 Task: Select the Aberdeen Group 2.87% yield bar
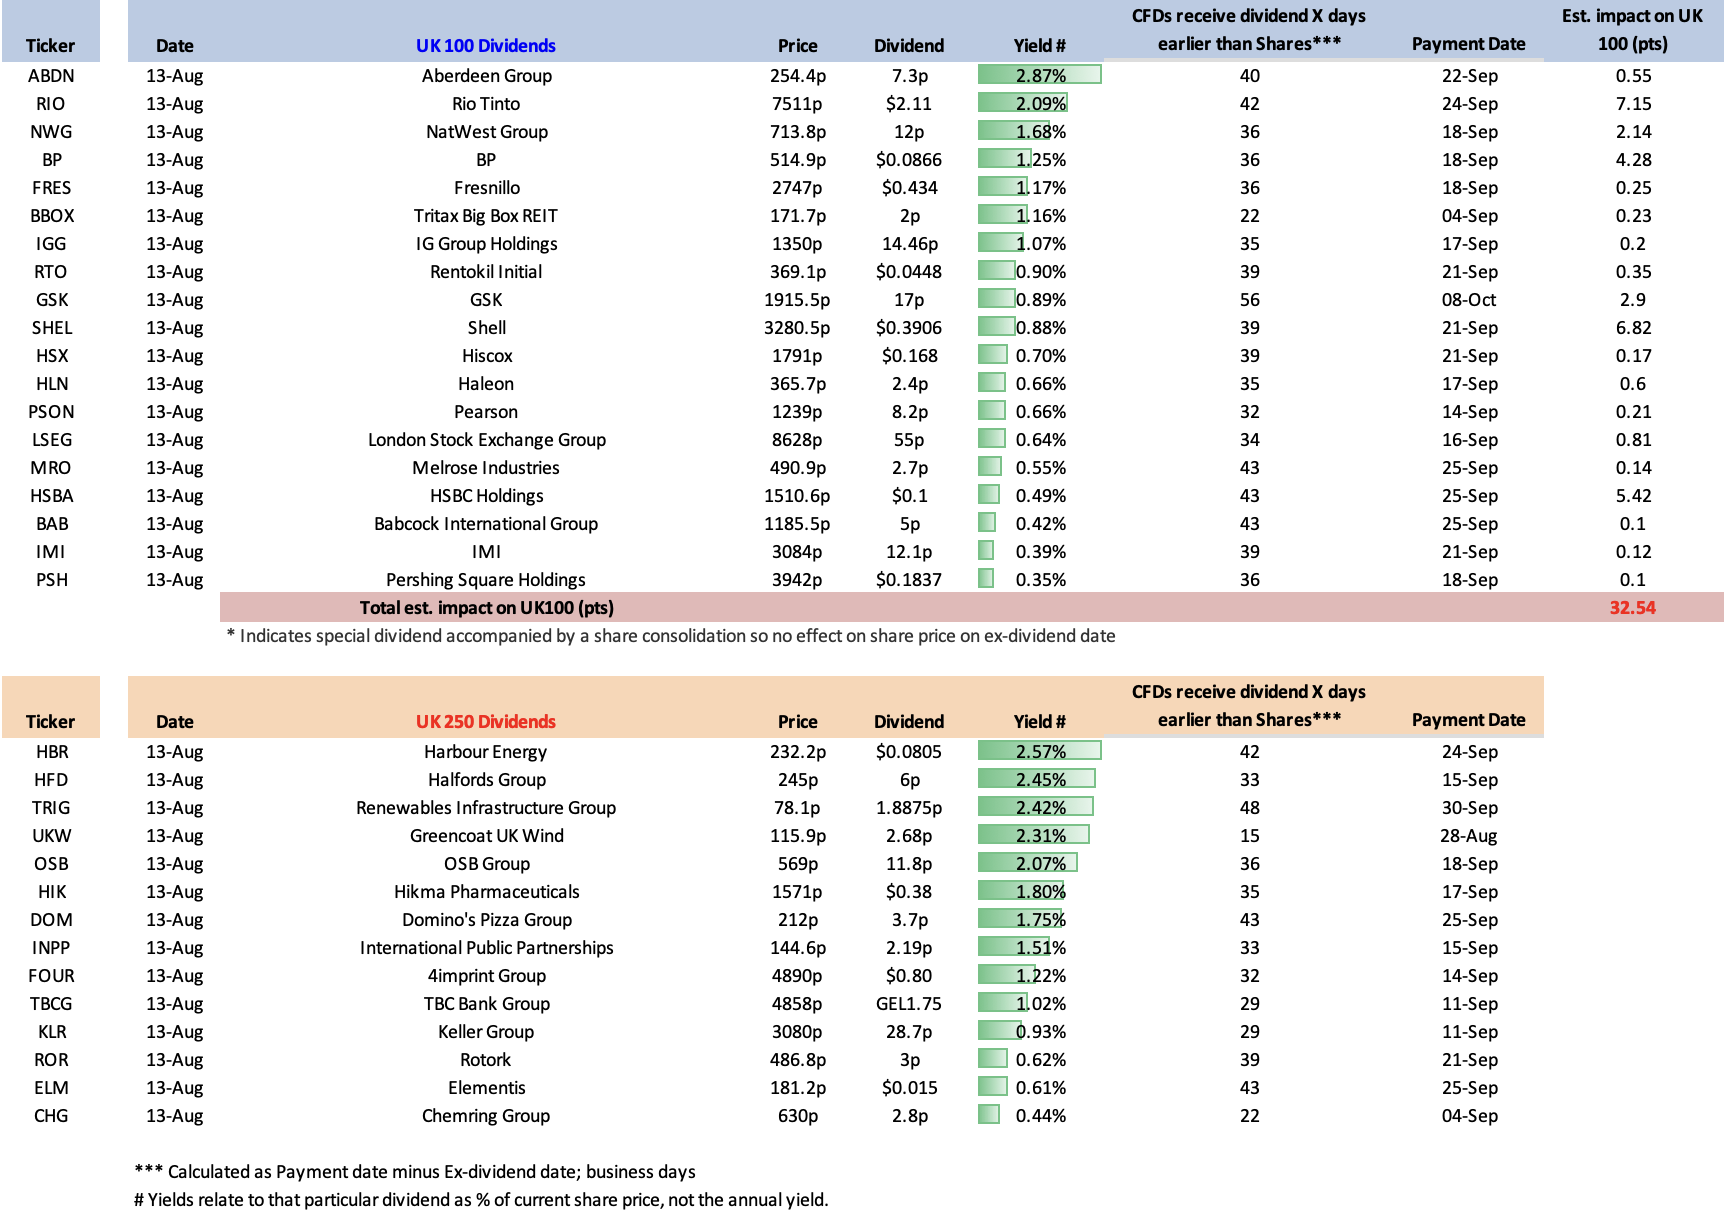coord(1039,75)
